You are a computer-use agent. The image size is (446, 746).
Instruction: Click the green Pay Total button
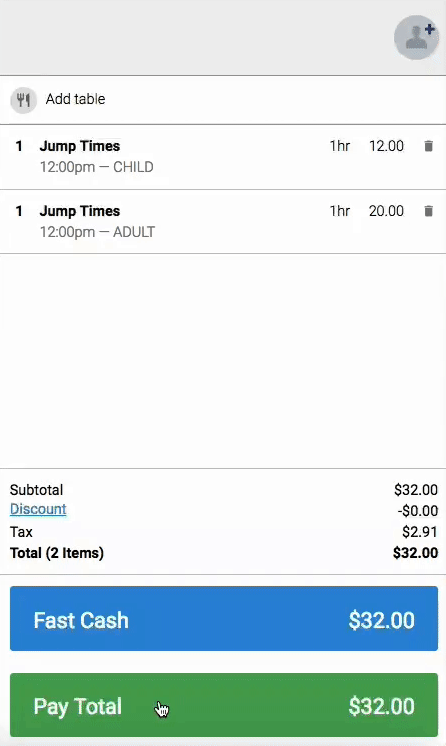coord(224,705)
